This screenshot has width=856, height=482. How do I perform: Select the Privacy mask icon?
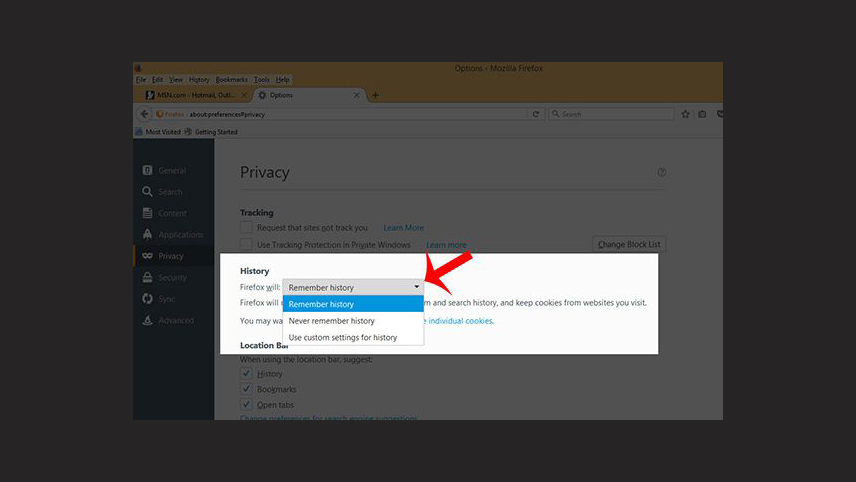(x=147, y=255)
